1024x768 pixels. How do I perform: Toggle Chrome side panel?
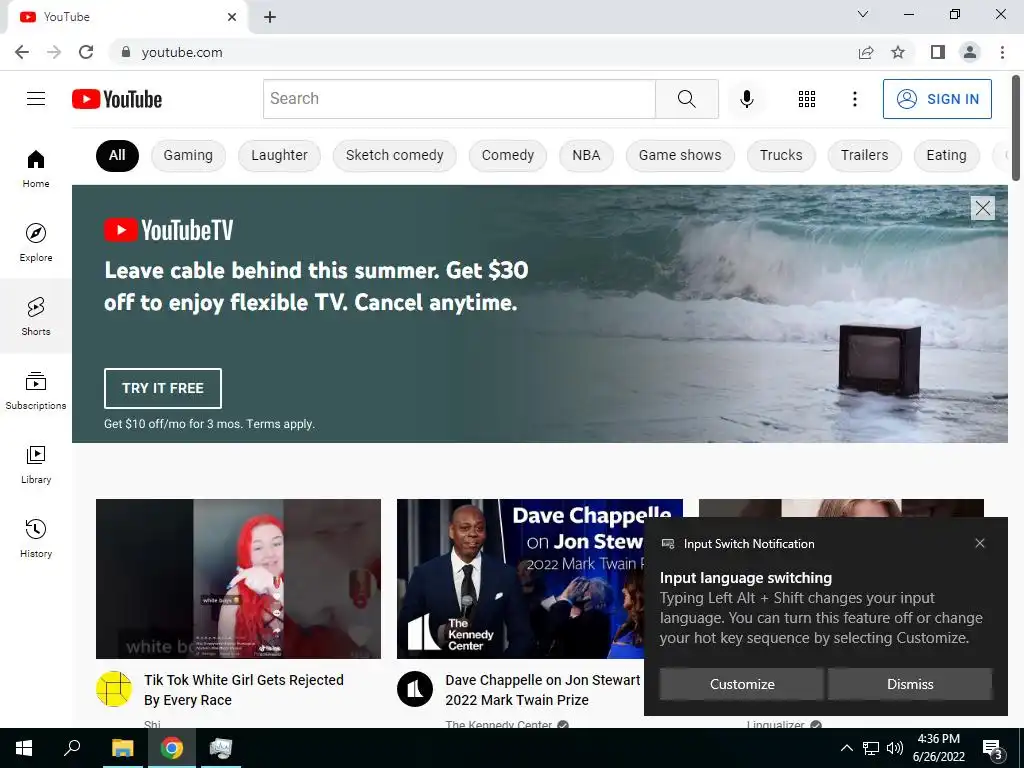[938, 52]
